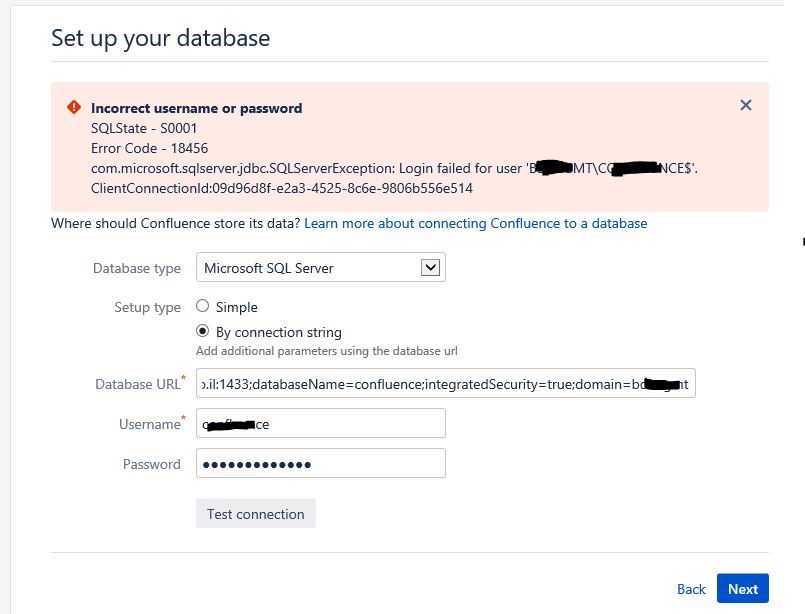Select the Simple setup type radio
This screenshot has height=614, width=805.
pyautogui.click(x=203, y=307)
